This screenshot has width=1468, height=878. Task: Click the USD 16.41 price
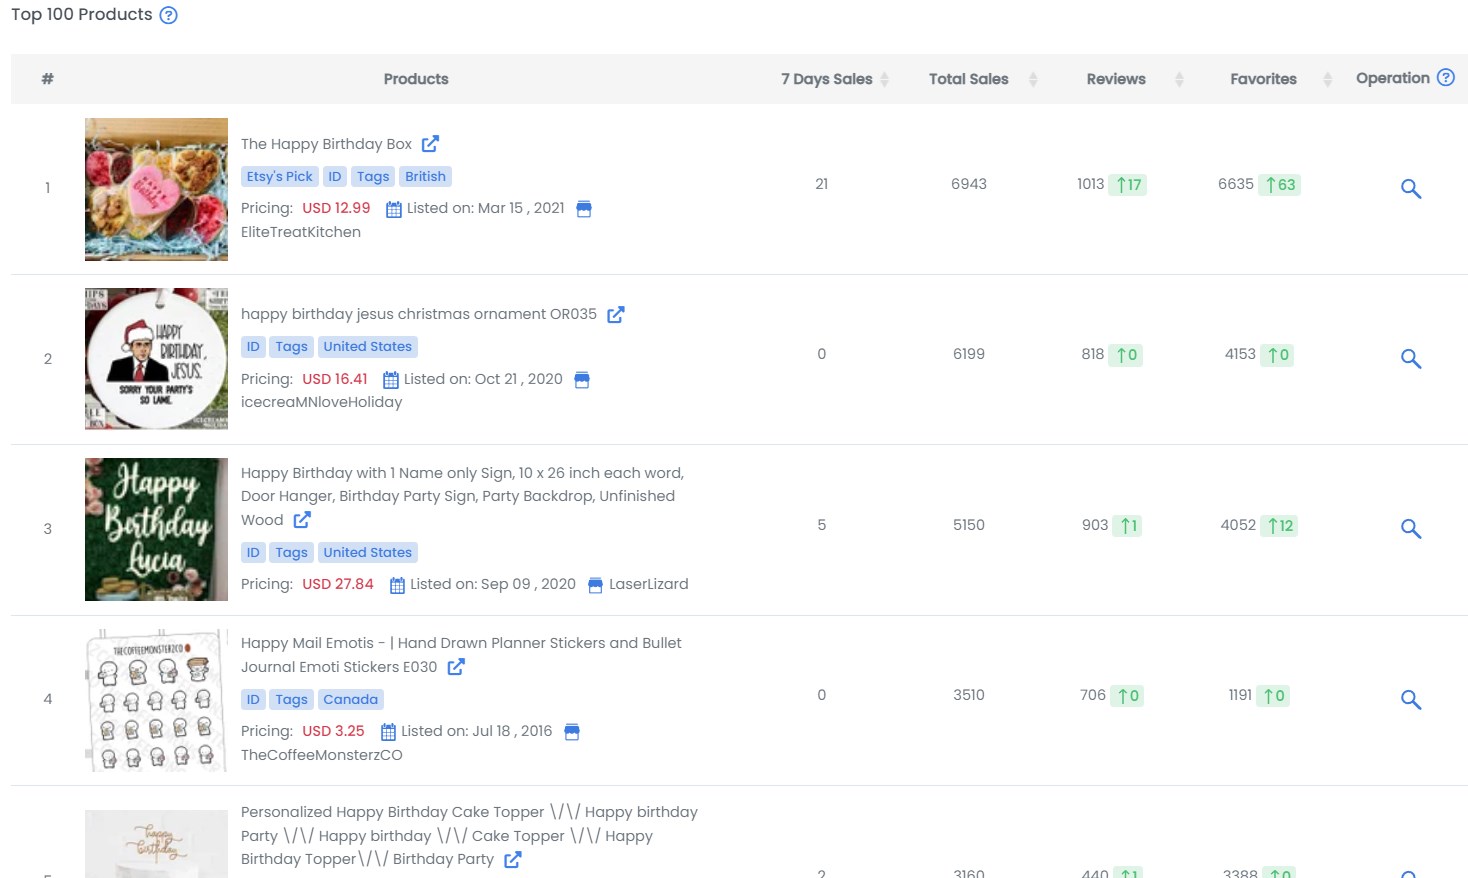click(x=335, y=379)
